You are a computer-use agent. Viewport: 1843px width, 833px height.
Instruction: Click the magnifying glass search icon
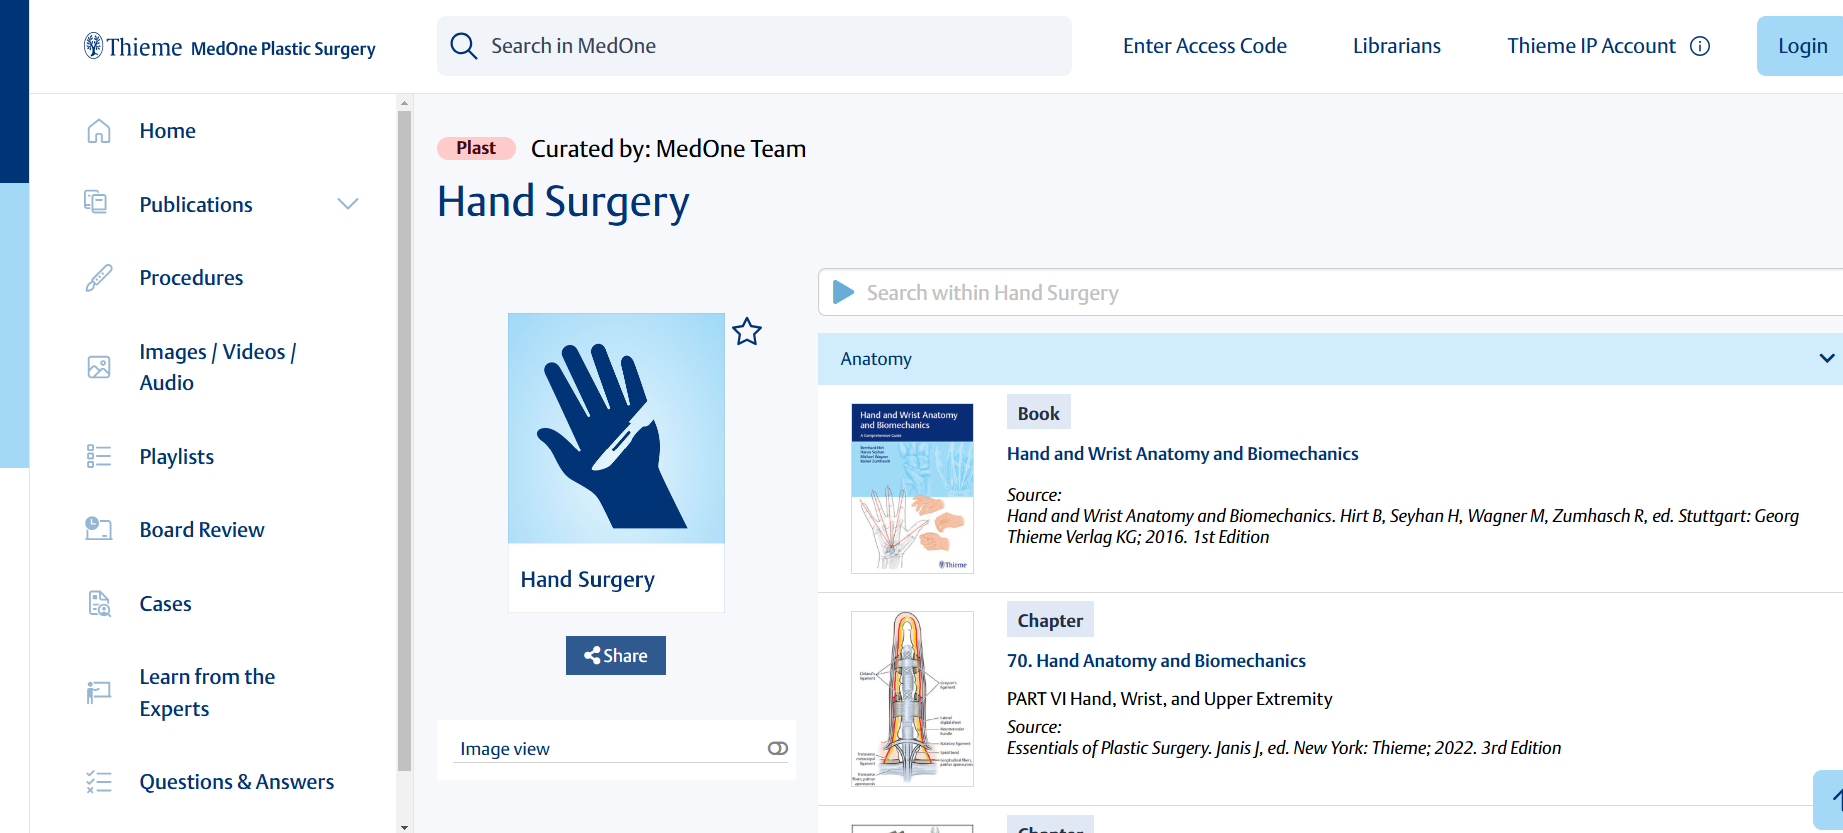pyautogui.click(x=463, y=46)
